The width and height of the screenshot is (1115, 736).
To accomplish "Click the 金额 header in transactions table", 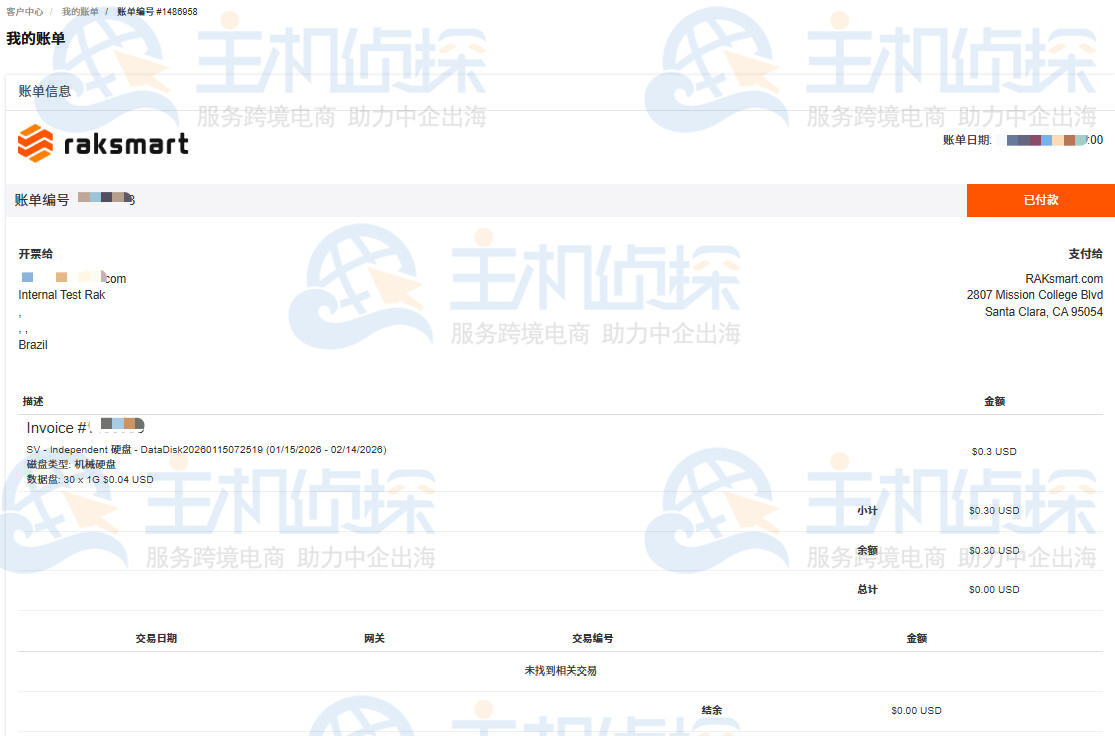I will pos(917,639).
